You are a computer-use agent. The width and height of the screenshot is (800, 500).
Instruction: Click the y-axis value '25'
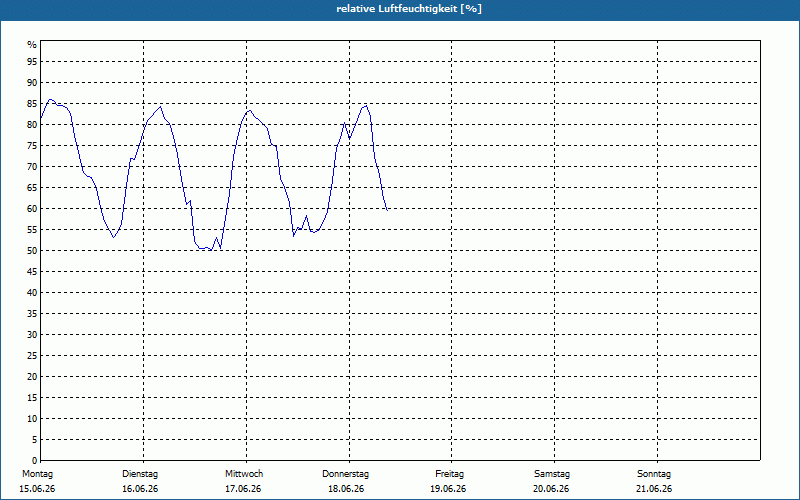[x=32, y=356]
